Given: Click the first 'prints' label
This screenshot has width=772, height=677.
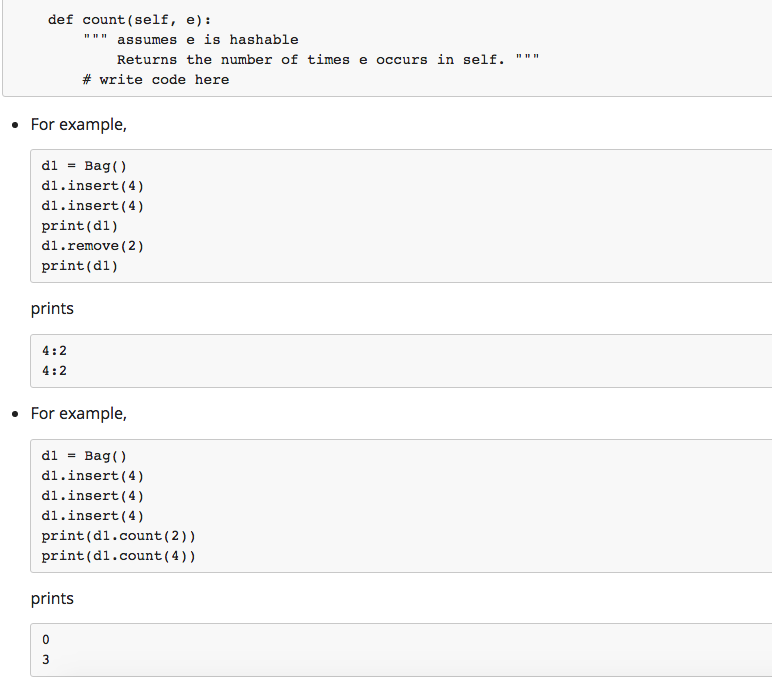Looking at the screenshot, I should coord(52,309).
